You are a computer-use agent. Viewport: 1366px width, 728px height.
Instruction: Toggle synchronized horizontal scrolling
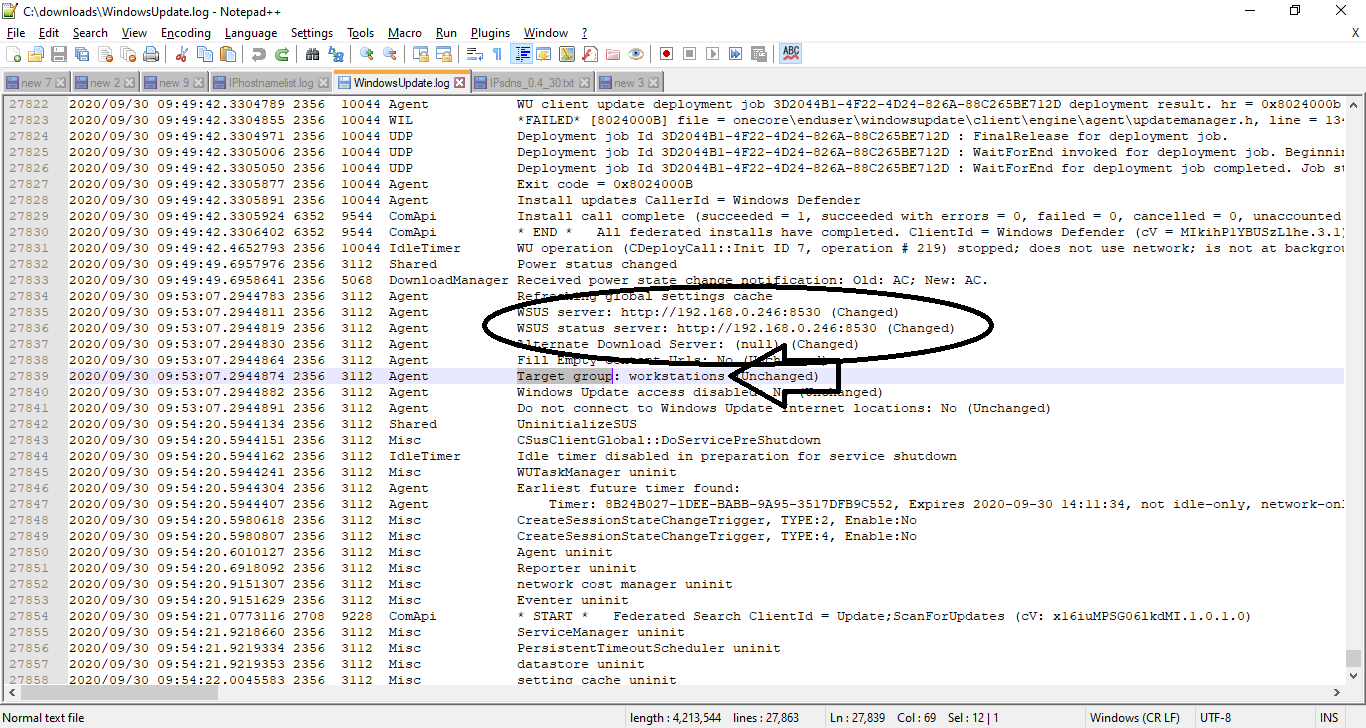444,54
